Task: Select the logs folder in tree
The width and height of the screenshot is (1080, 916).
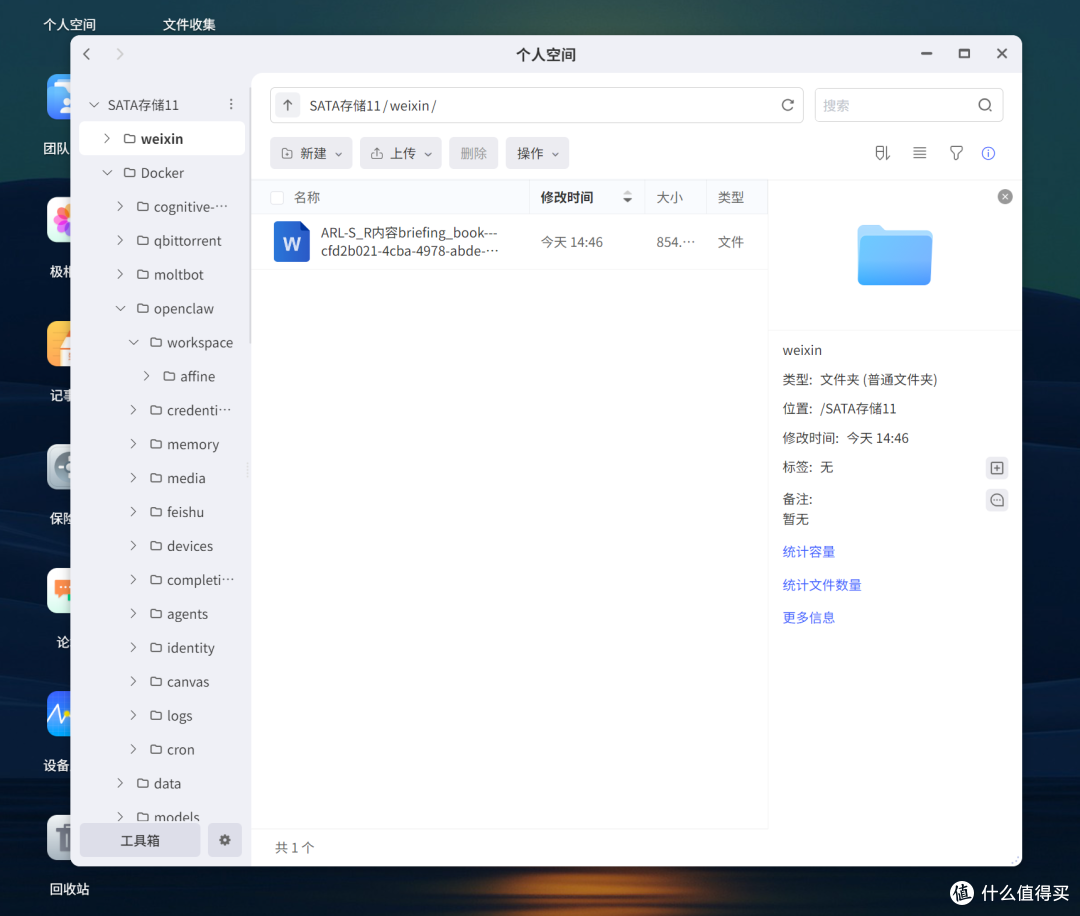Action: point(180,716)
